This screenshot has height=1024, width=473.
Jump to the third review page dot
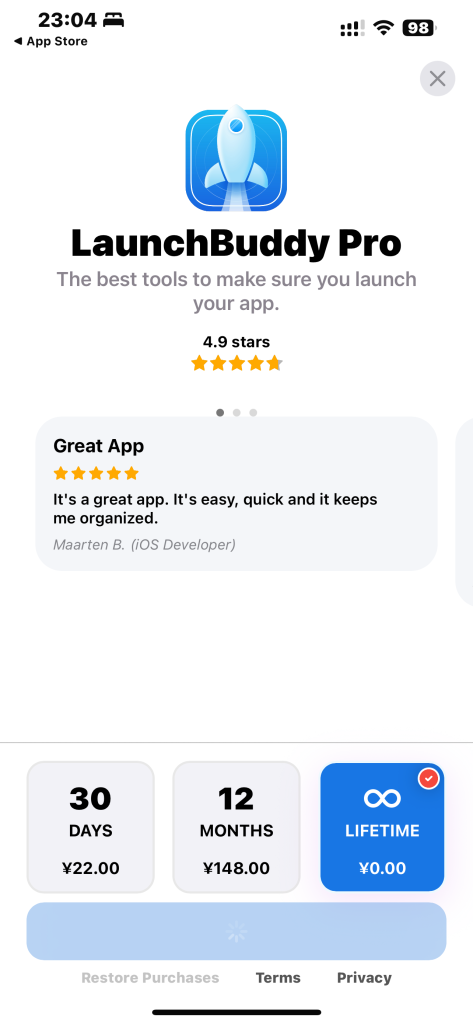tap(253, 413)
